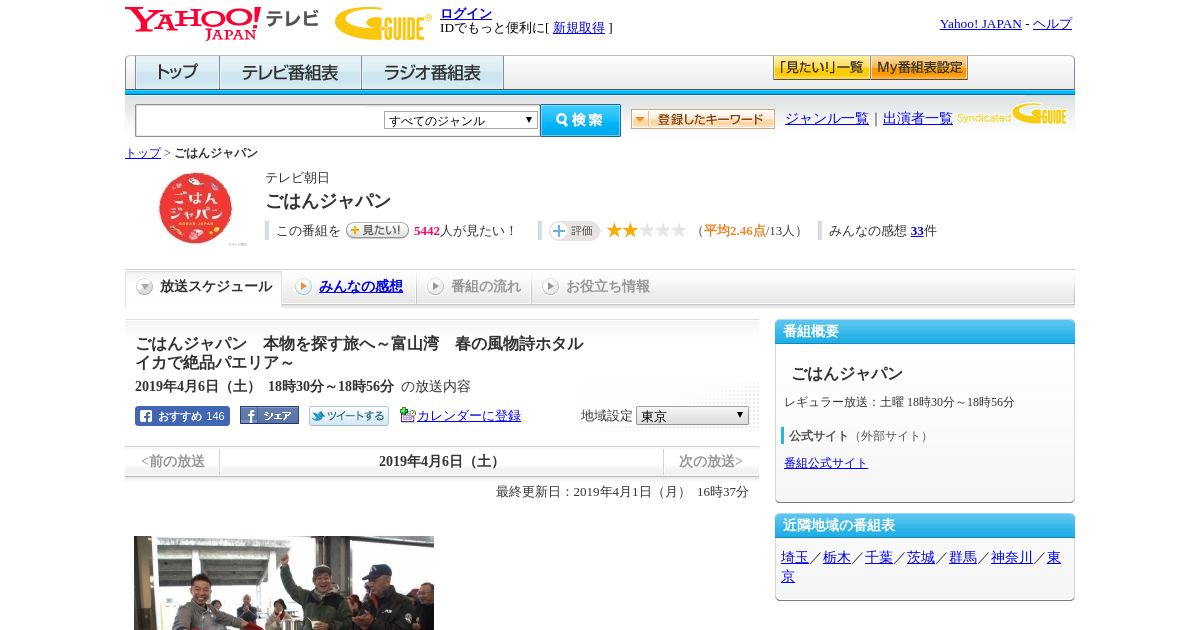Click the 千葉 region link
The height and width of the screenshot is (630, 1200).
(x=879, y=558)
